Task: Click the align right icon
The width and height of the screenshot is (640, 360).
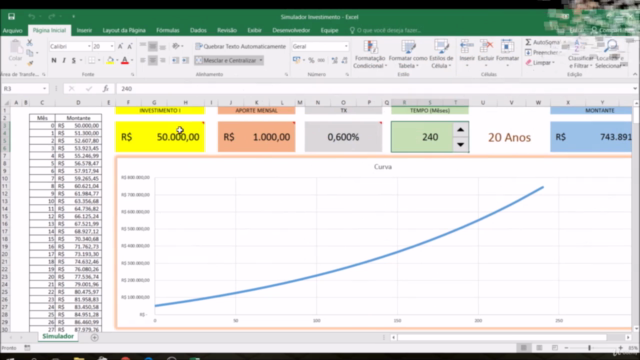Action: (162, 60)
